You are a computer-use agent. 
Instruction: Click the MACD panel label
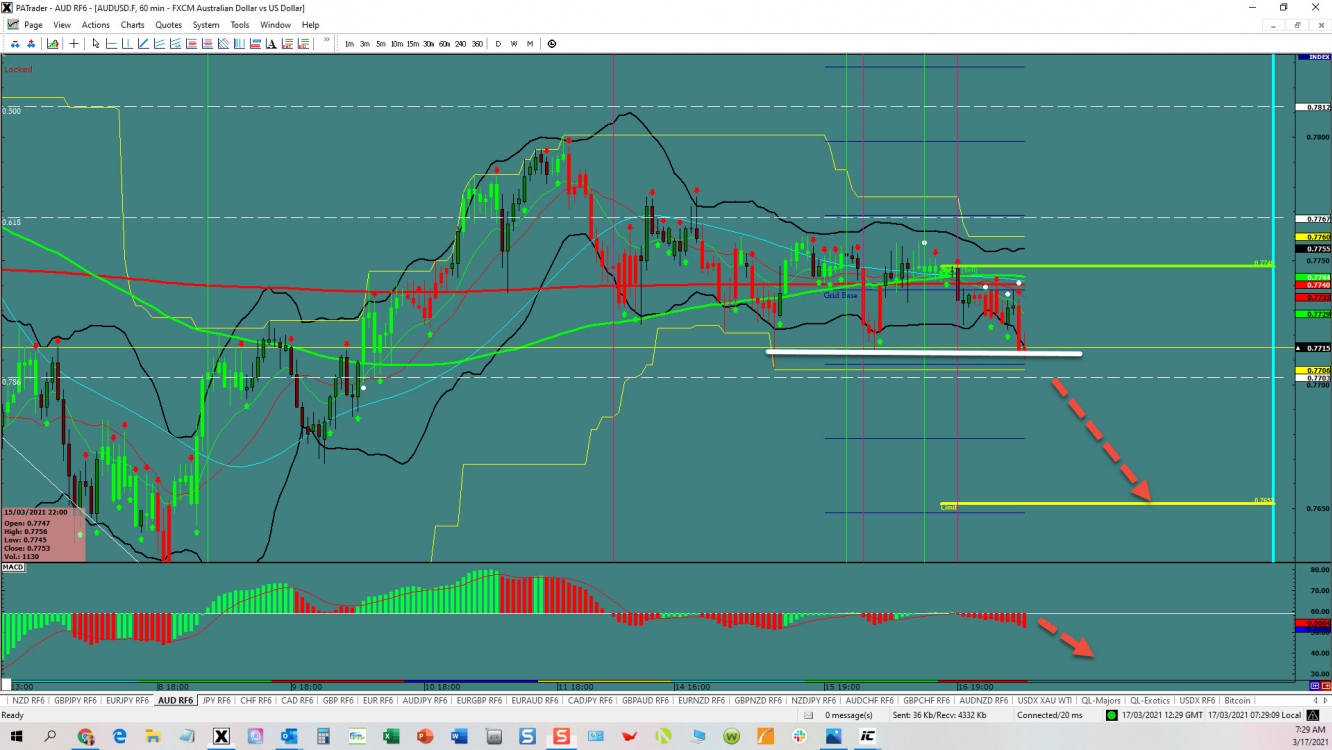click(x=13, y=567)
